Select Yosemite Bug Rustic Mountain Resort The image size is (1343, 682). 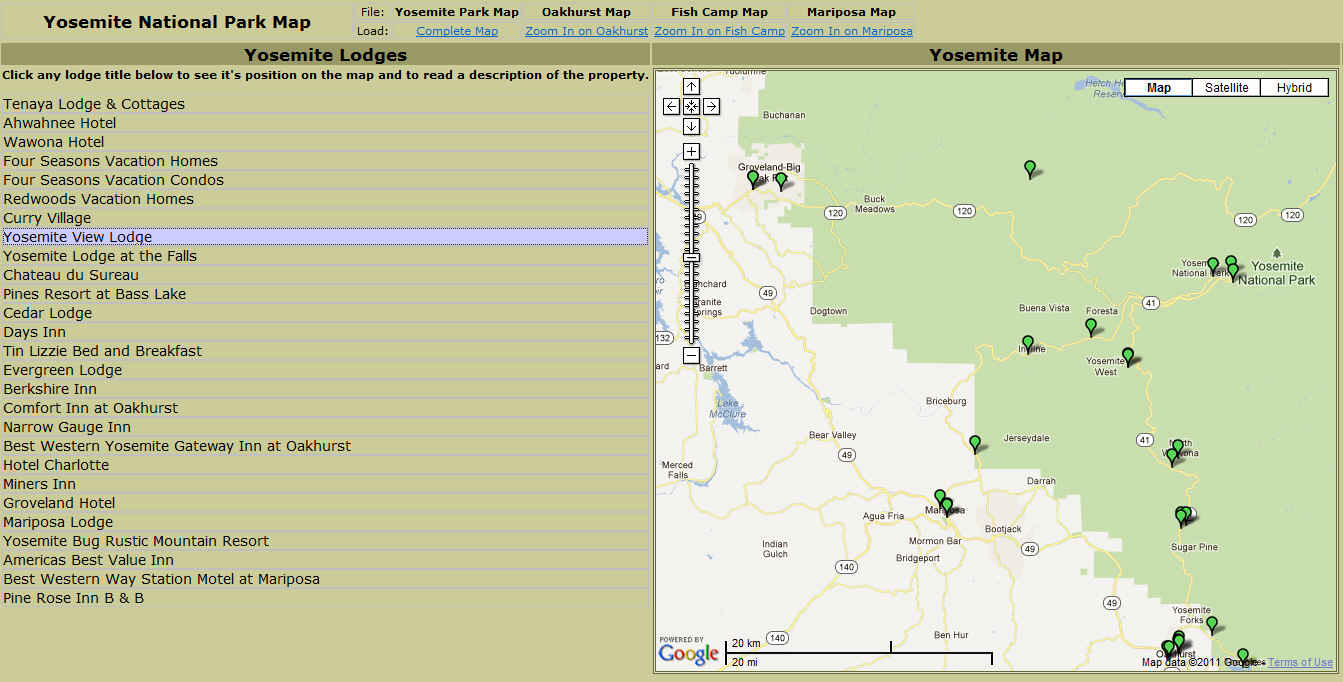[x=325, y=541]
